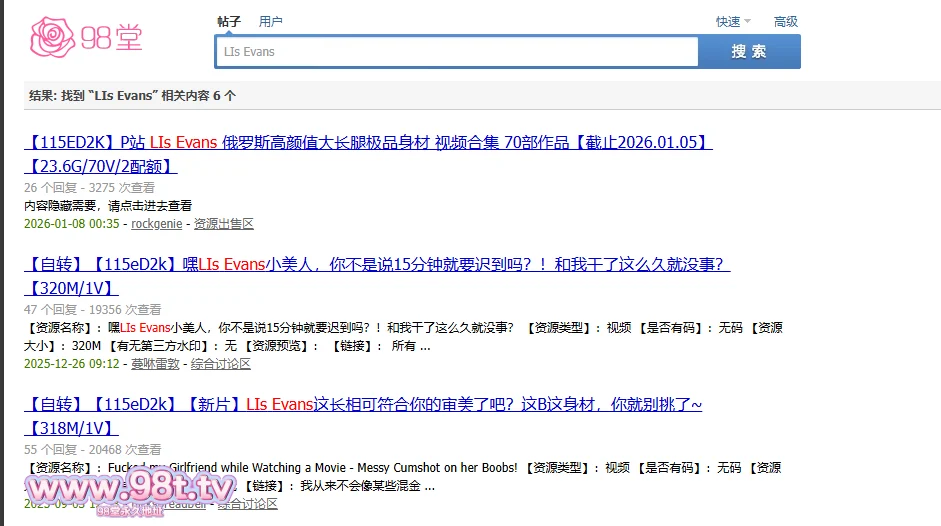Switch to the 用户 search tab

pyautogui.click(x=270, y=21)
